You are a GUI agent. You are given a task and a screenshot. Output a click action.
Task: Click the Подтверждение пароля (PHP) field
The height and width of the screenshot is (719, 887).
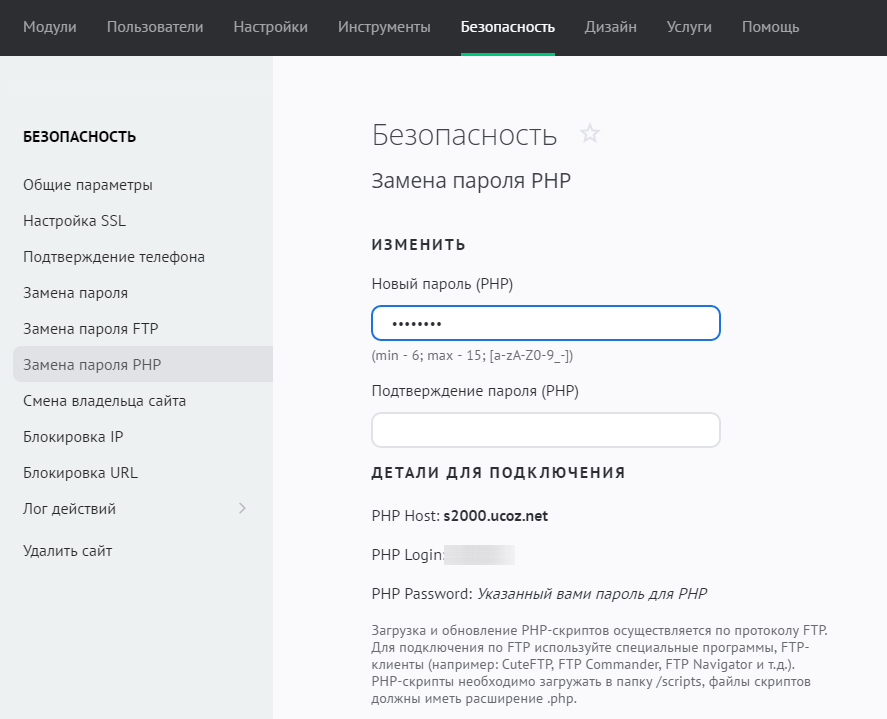click(545, 430)
